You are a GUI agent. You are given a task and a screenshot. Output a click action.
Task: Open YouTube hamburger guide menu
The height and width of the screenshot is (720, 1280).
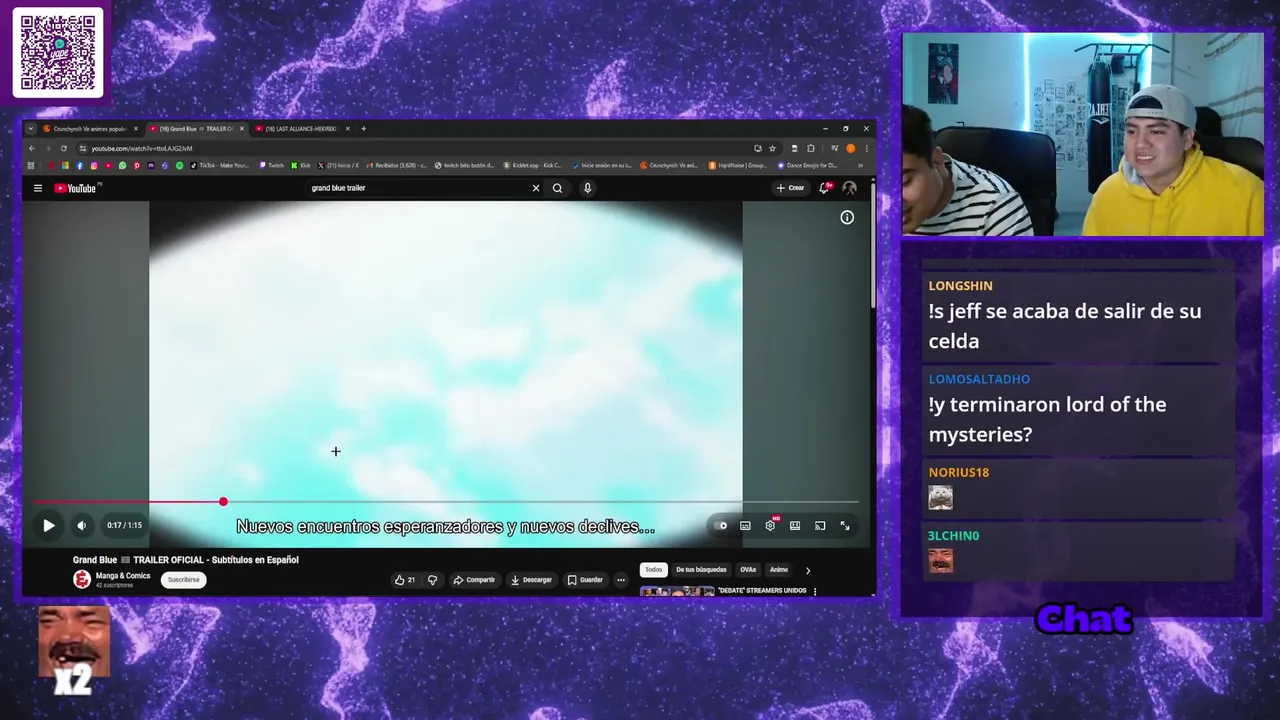click(38, 188)
